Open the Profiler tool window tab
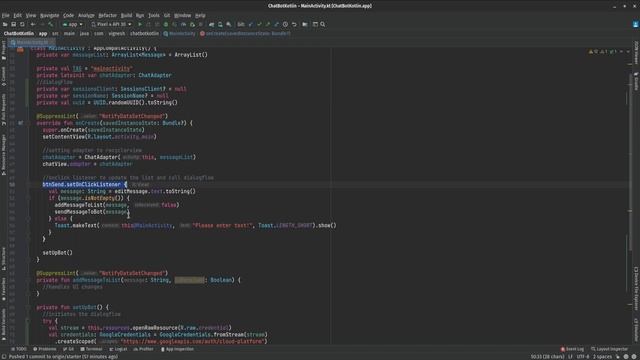Screen dimensions: 640x360 [x=143, y=349]
